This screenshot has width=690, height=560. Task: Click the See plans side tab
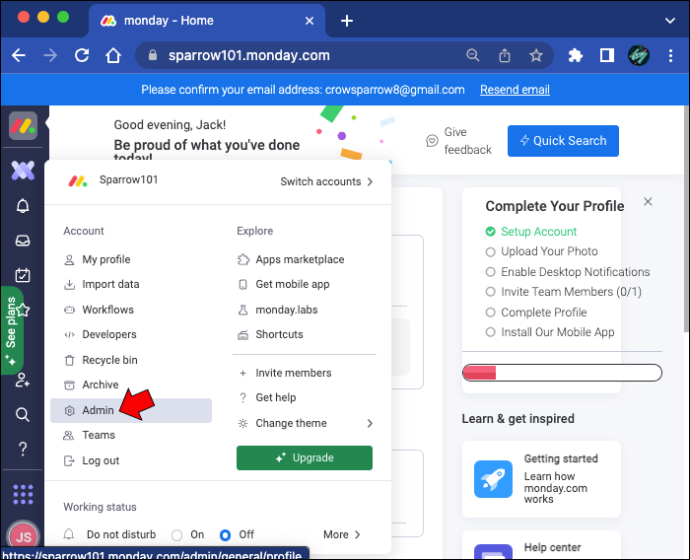(12, 331)
